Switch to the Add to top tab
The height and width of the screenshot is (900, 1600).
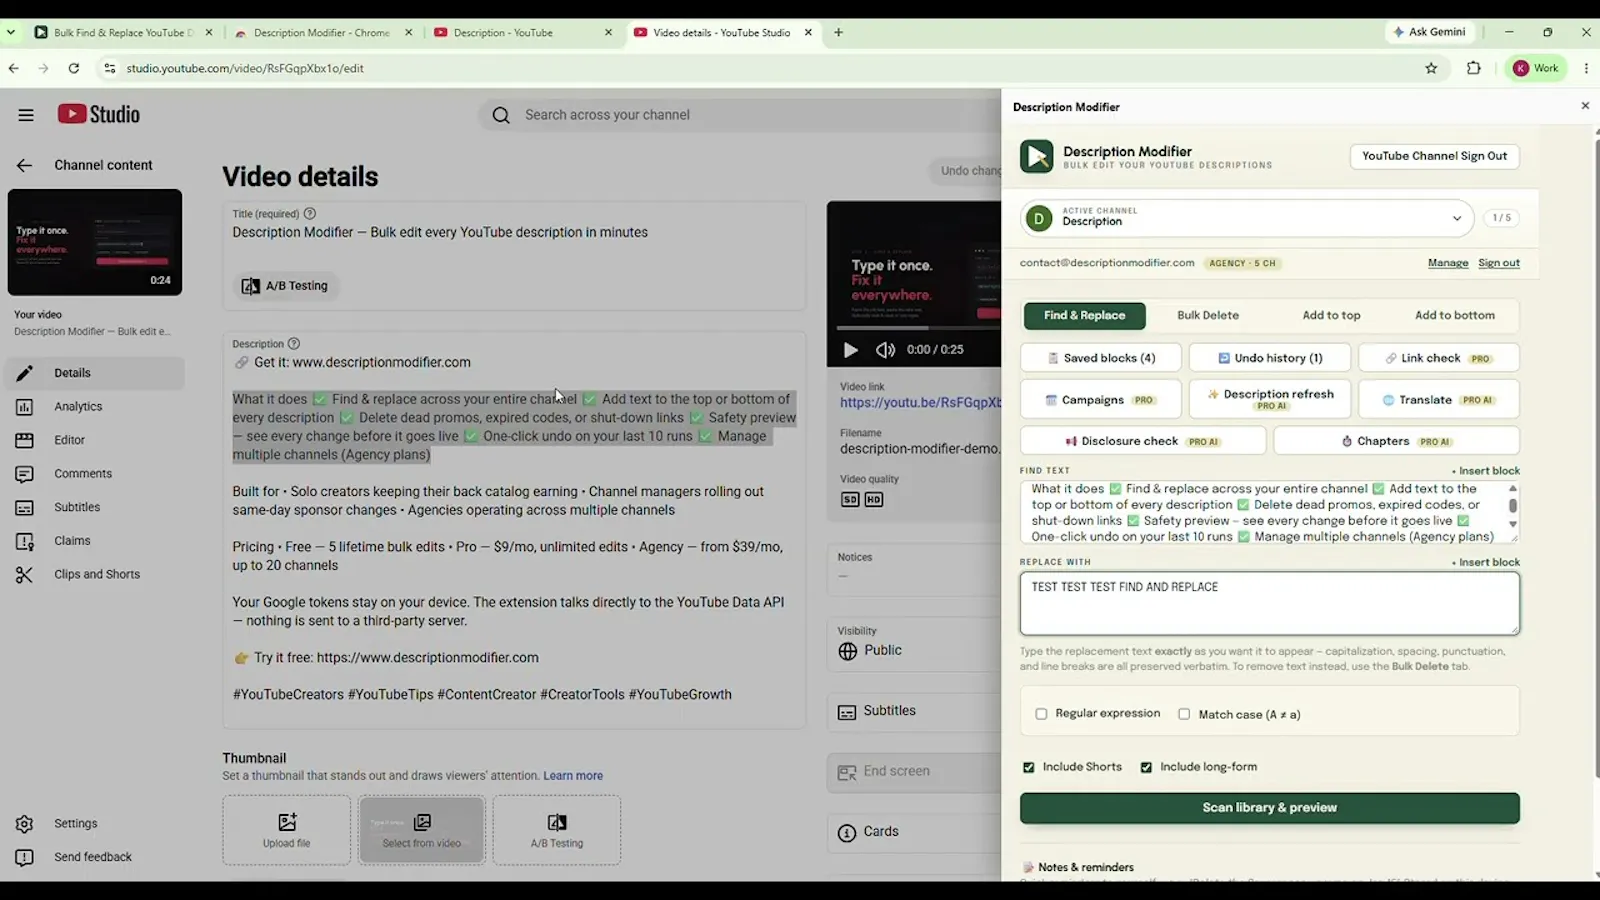(1331, 316)
